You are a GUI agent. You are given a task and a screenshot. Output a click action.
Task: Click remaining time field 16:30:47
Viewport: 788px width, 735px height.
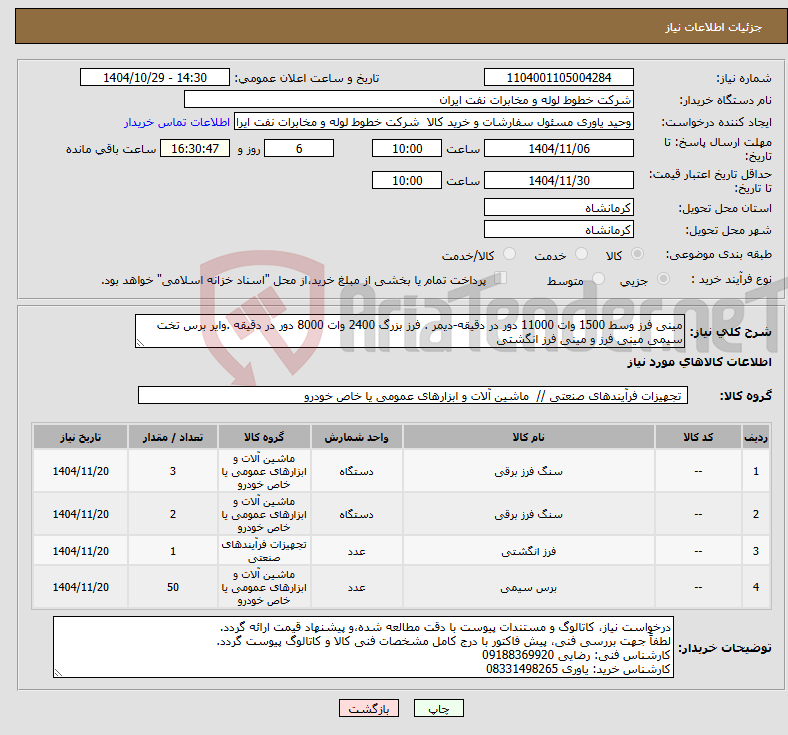(195, 149)
